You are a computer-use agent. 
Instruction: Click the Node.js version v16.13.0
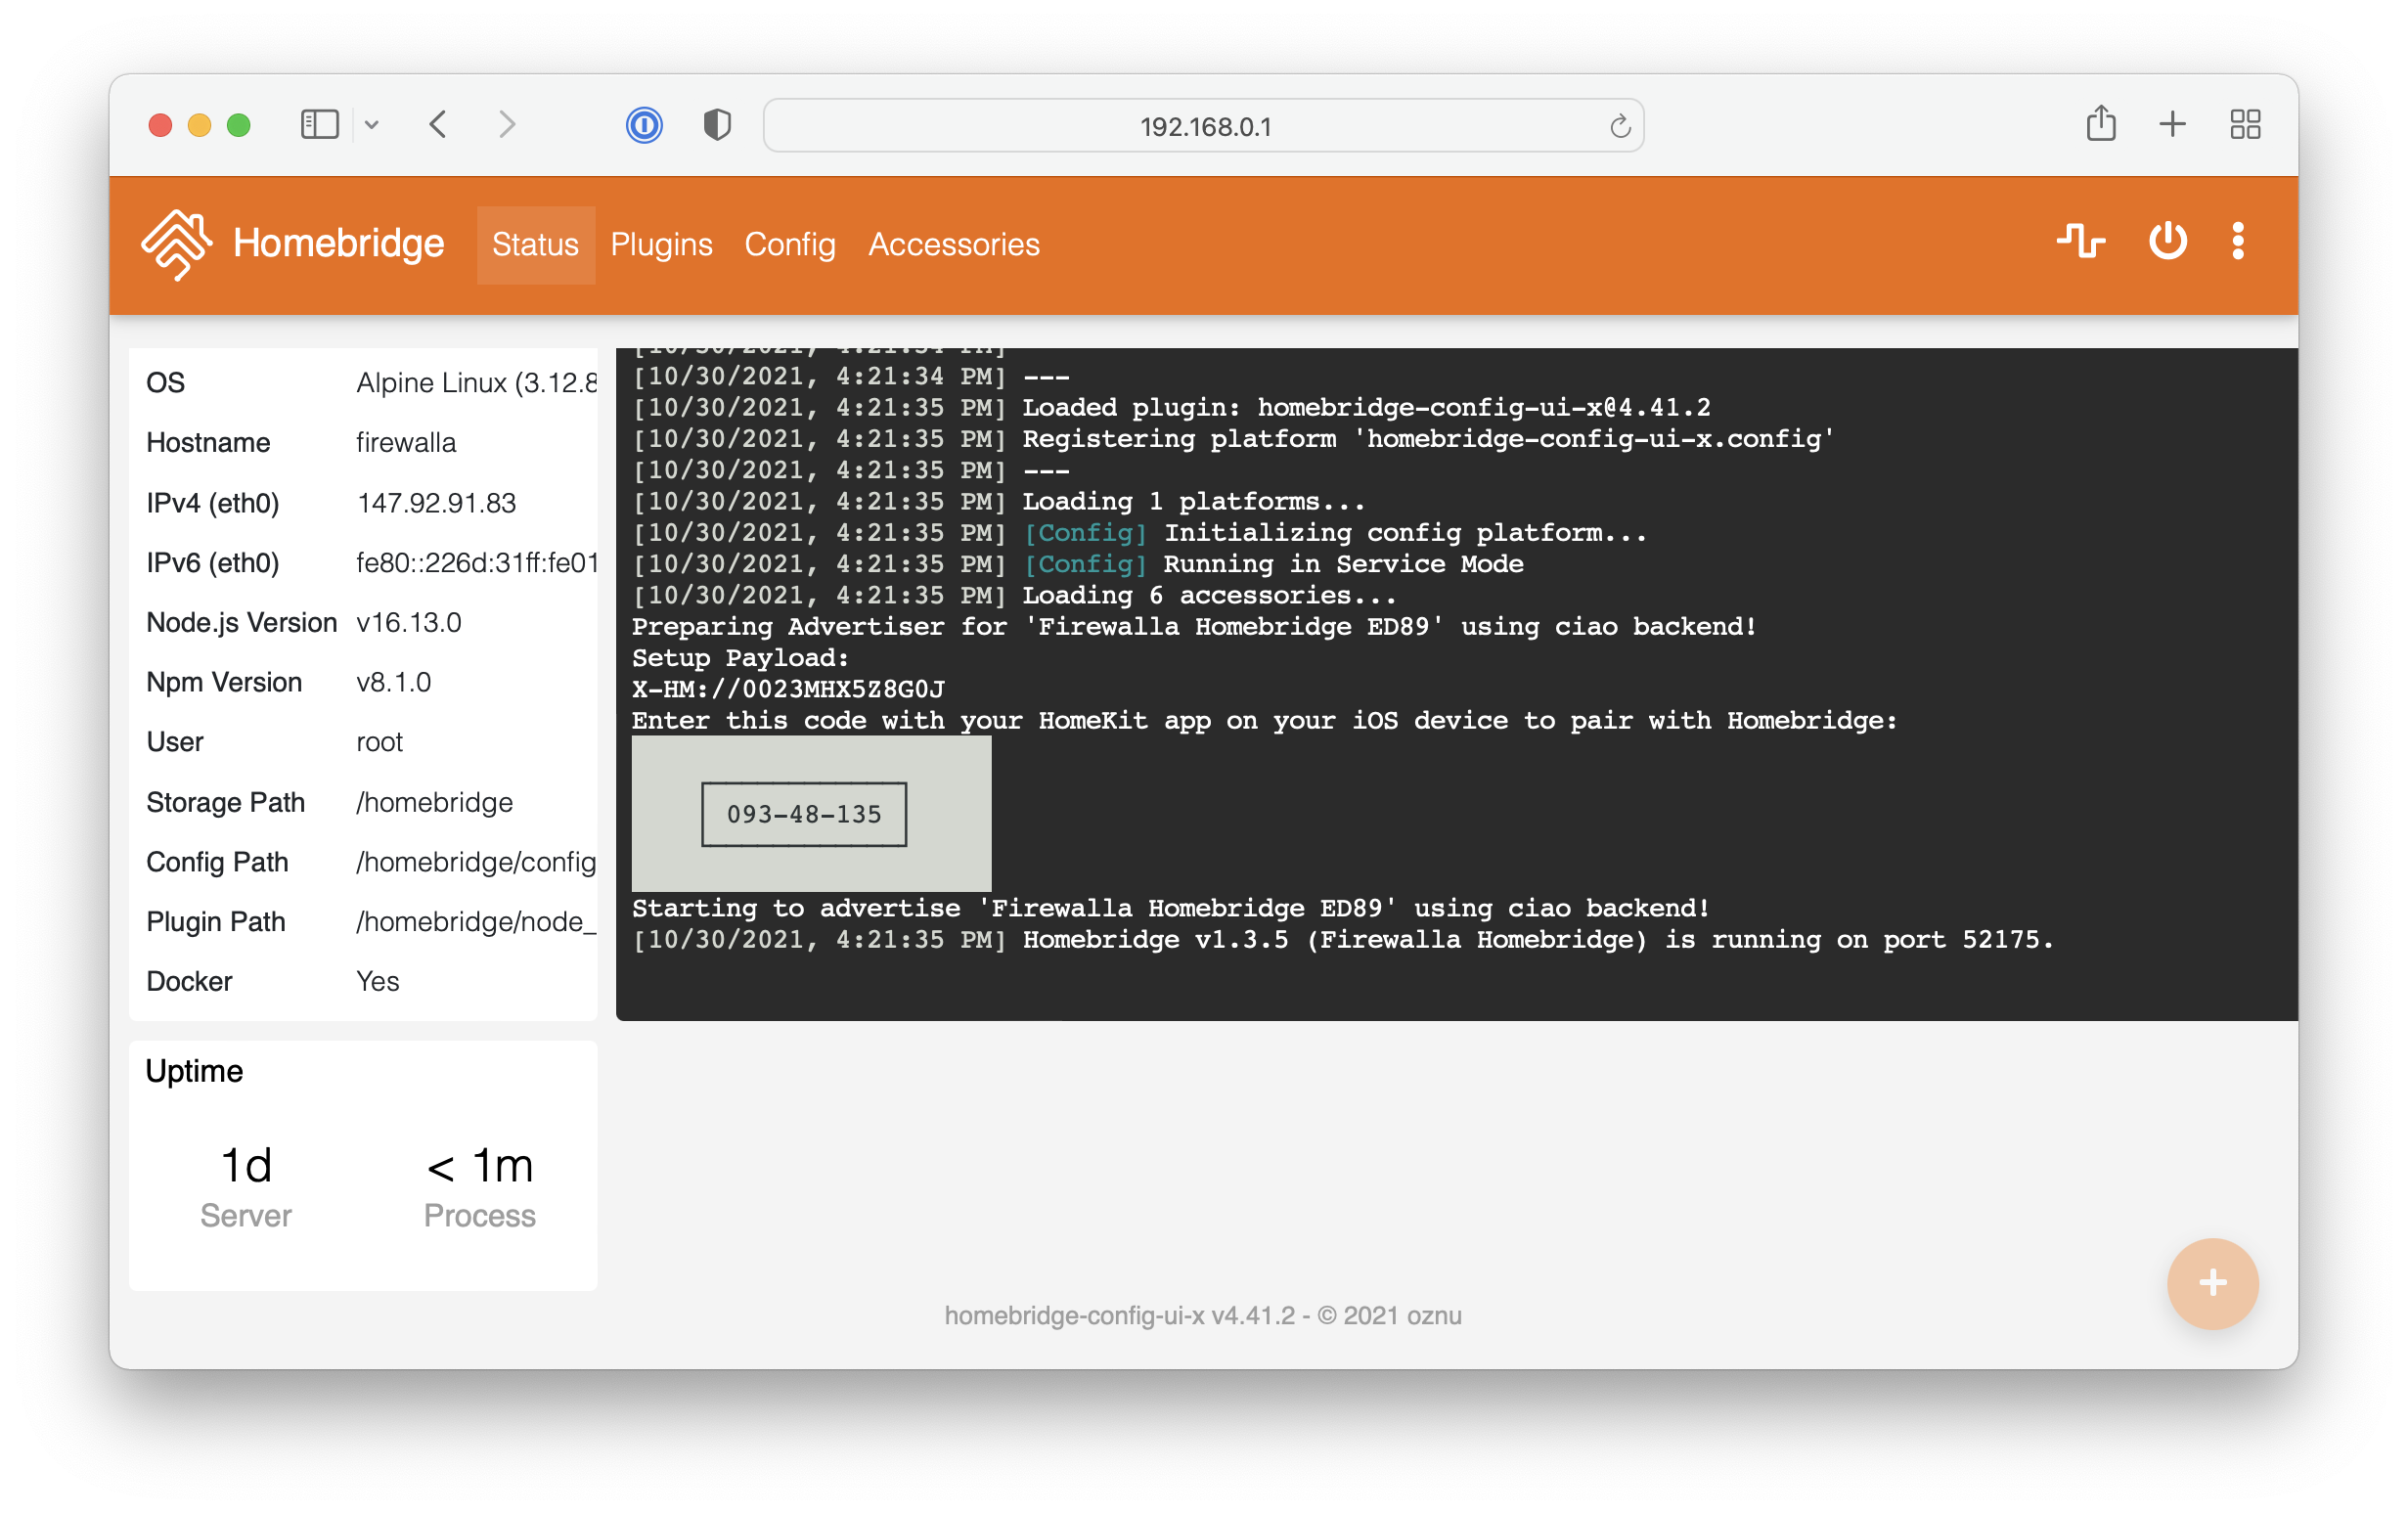point(409,623)
